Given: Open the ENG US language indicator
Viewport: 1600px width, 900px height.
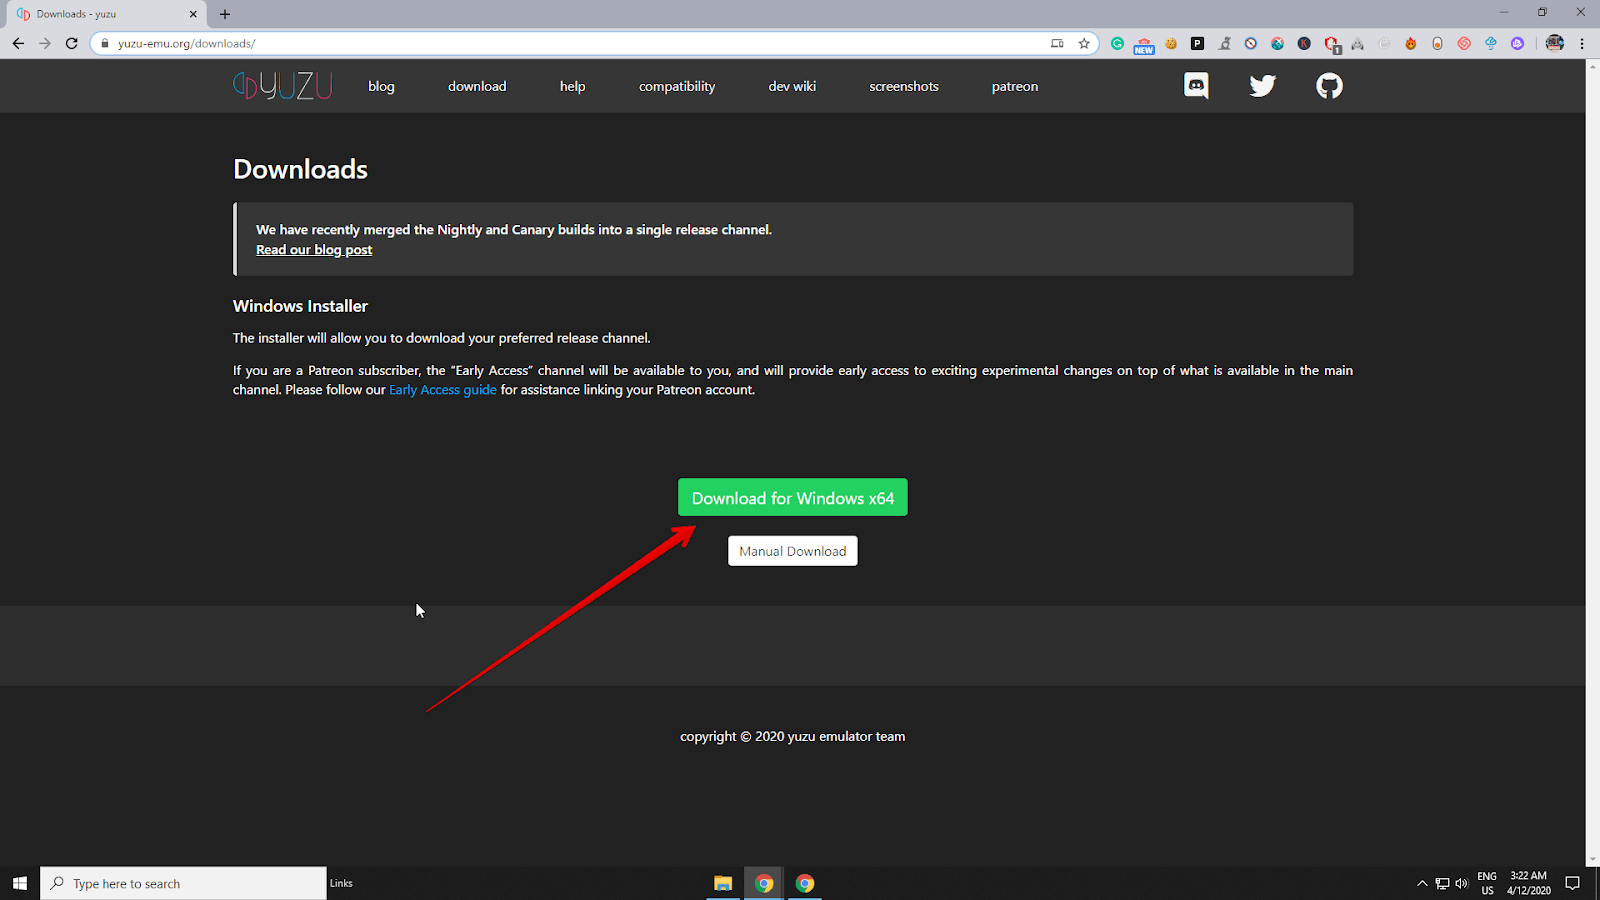Looking at the screenshot, I should click(1487, 883).
